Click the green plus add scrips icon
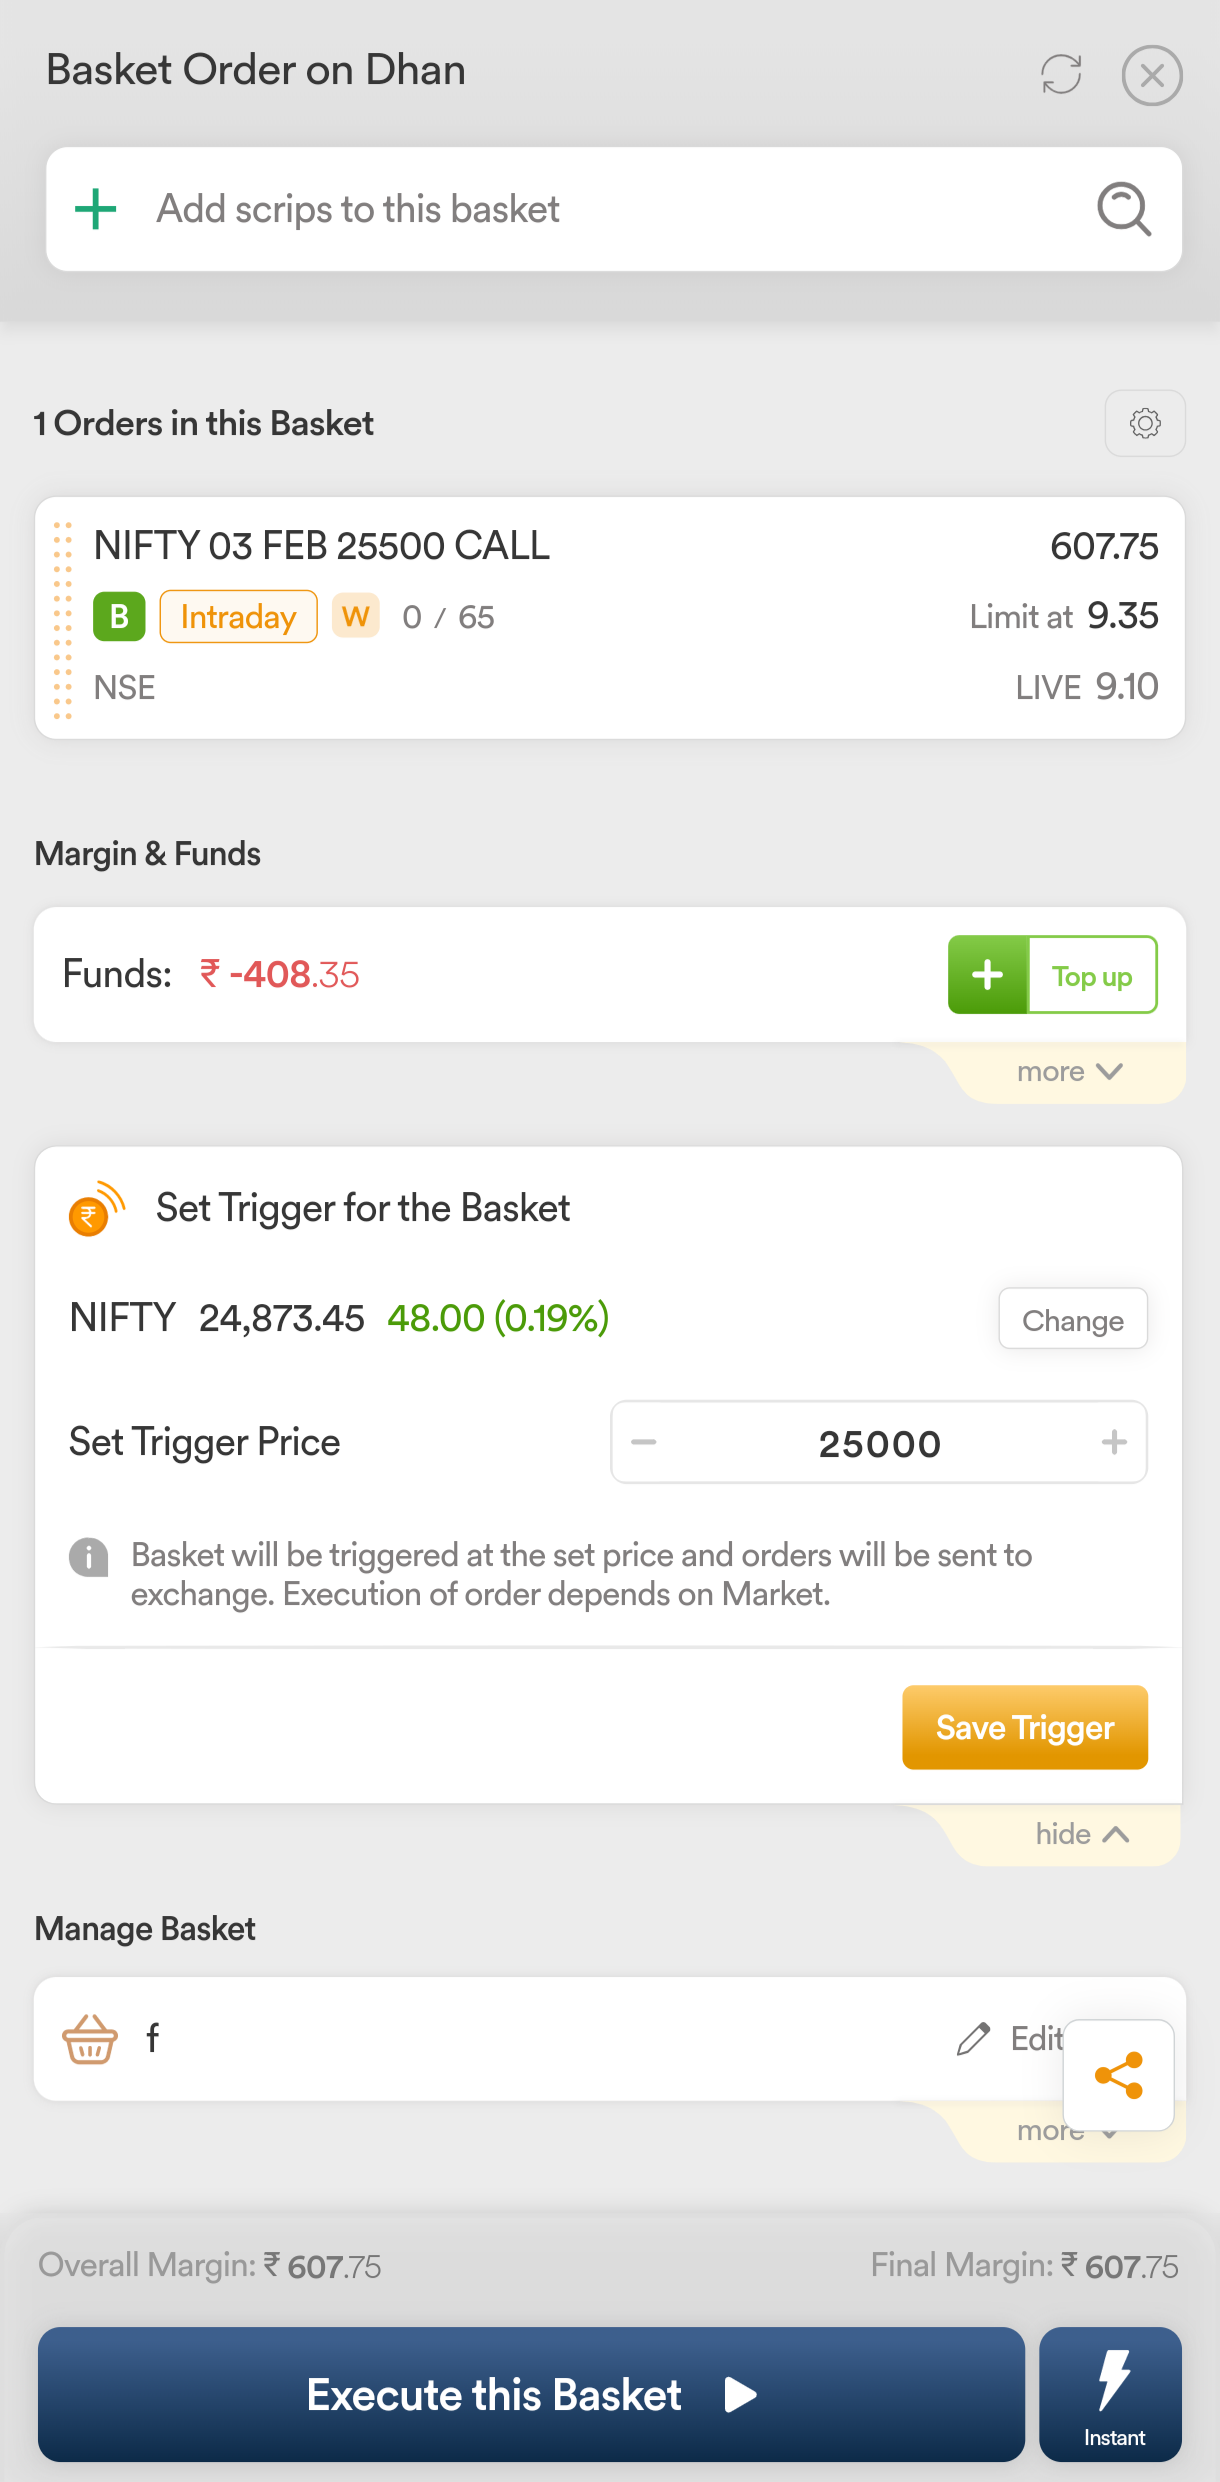 point(96,209)
